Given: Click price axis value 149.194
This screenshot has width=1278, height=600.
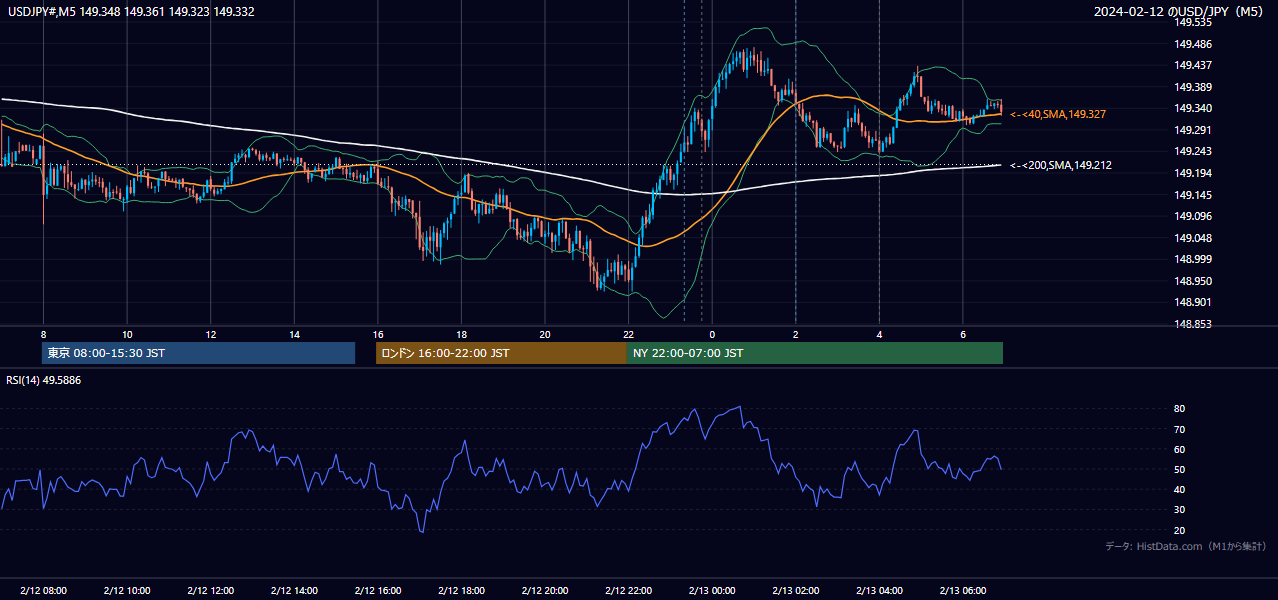Looking at the screenshot, I should pyautogui.click(x=1193, y=173).
